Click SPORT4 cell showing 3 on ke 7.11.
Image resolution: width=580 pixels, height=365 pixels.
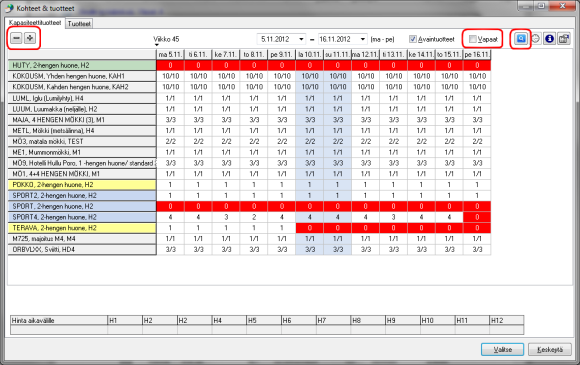click(226, 217)
